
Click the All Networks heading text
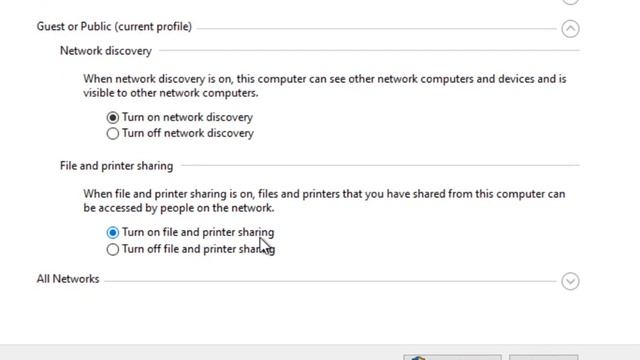pos(68,279)
